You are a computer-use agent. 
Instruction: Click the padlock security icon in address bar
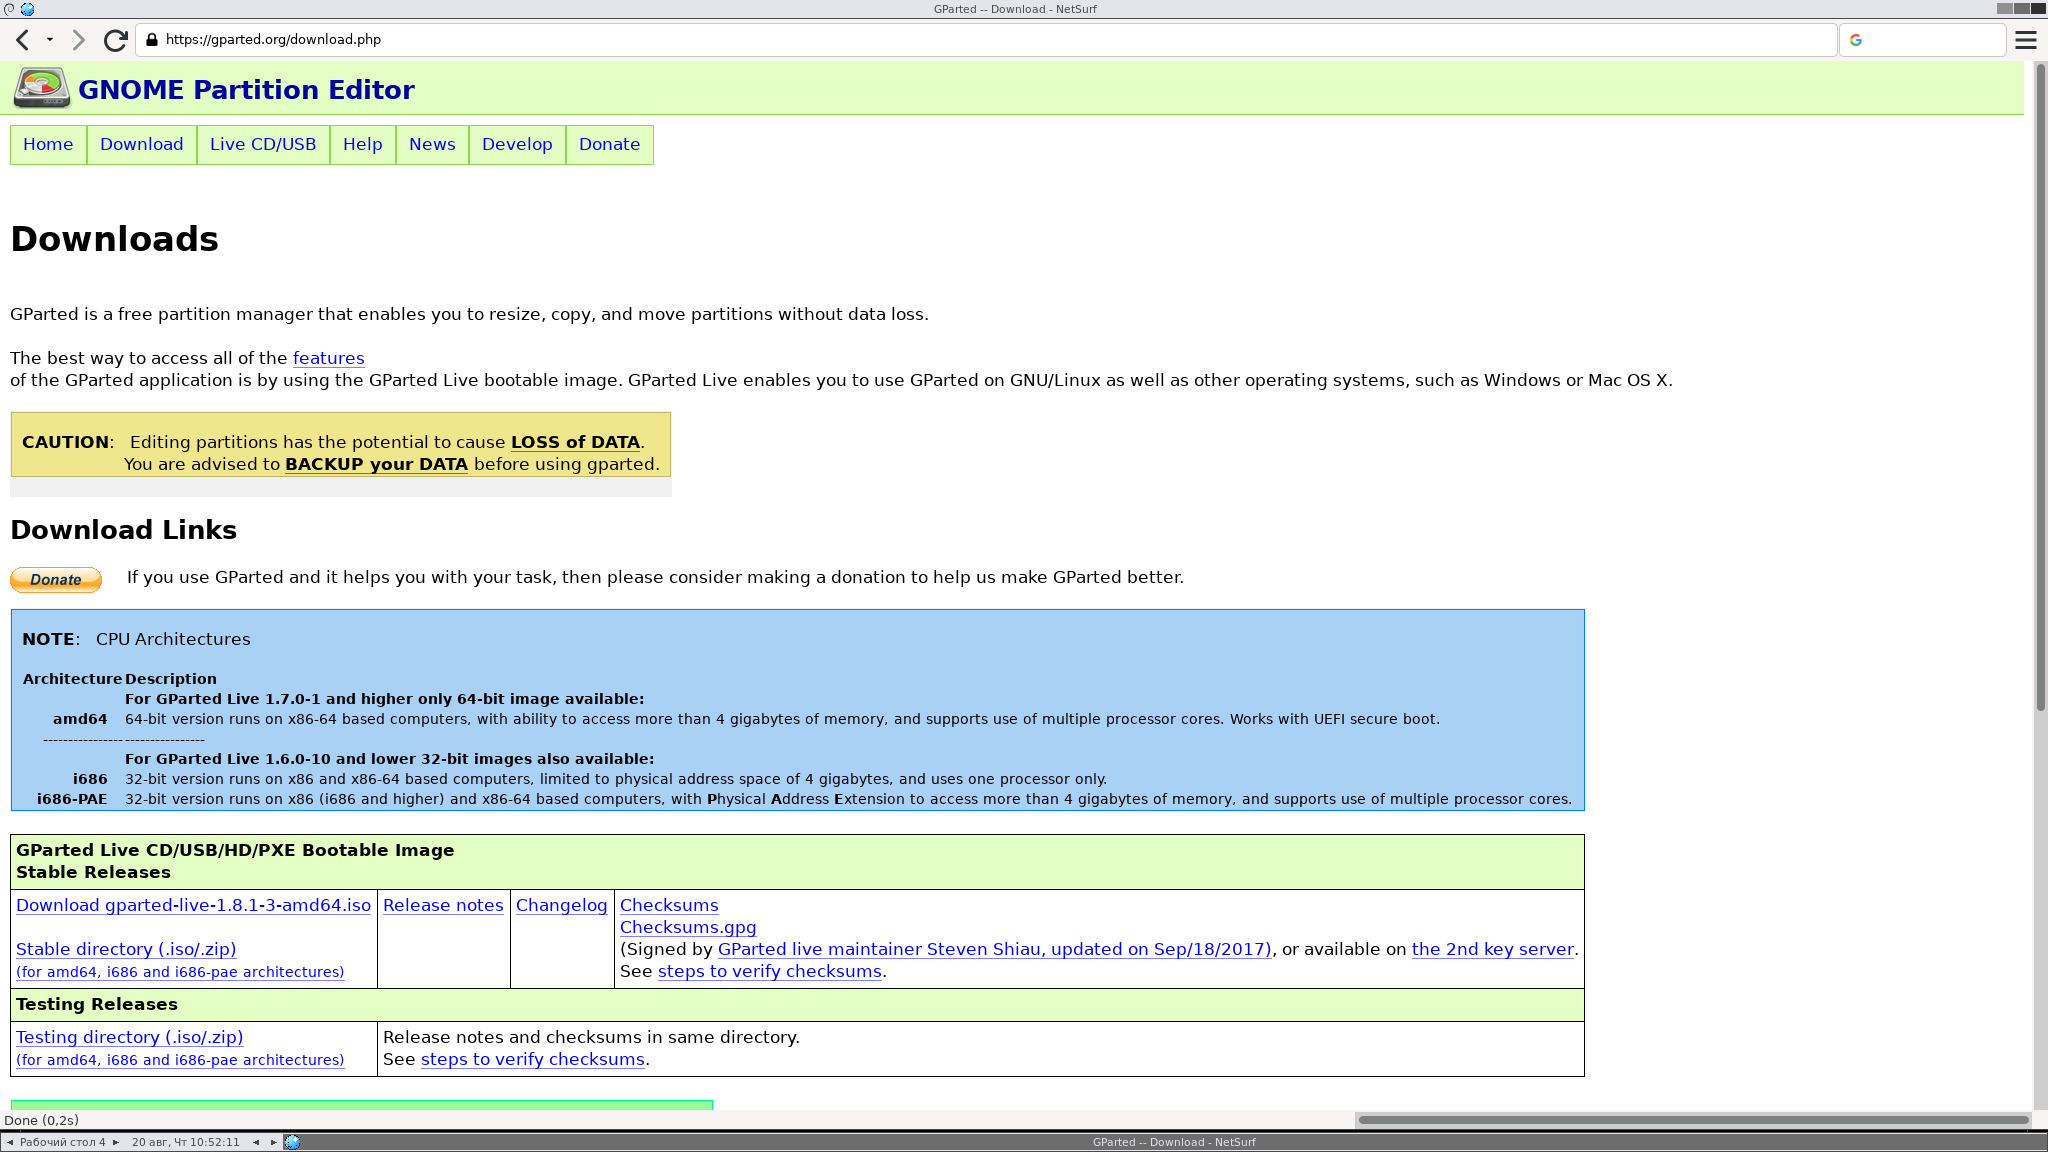tap(152, 40)
